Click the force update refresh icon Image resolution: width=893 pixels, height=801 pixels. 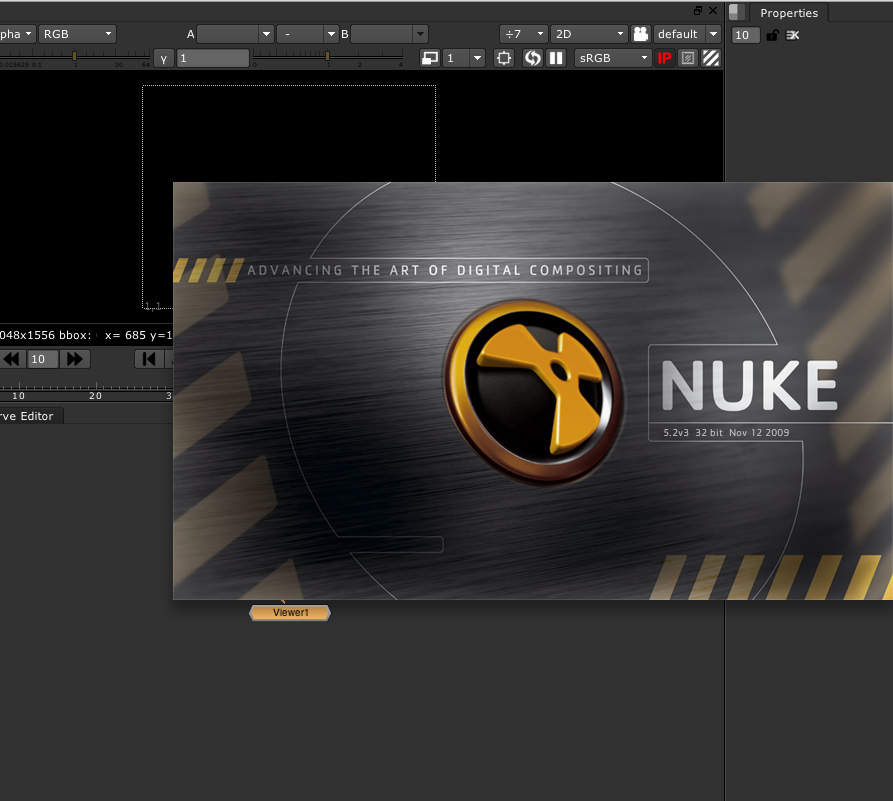pos(532,58)
